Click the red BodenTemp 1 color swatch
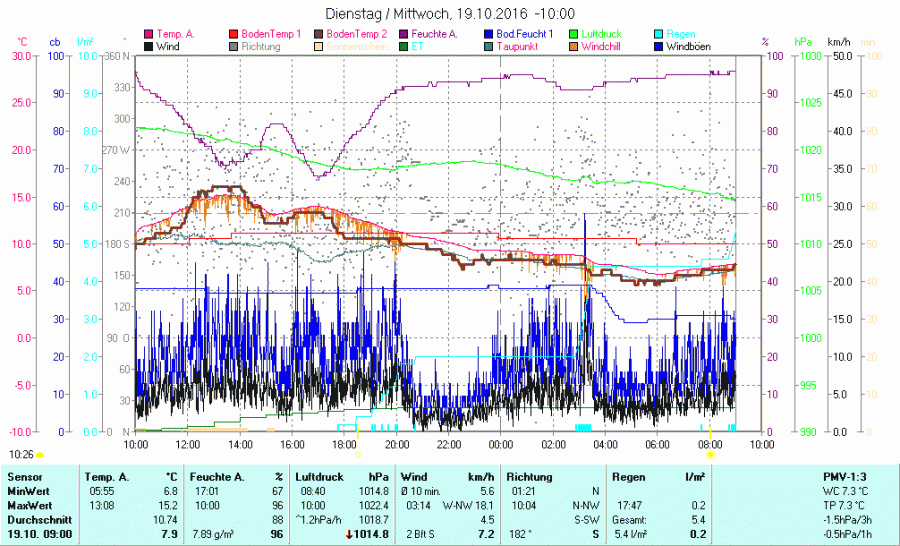Image resolution: width=900 pixels, height=546 pixels. tap(234, 34)
